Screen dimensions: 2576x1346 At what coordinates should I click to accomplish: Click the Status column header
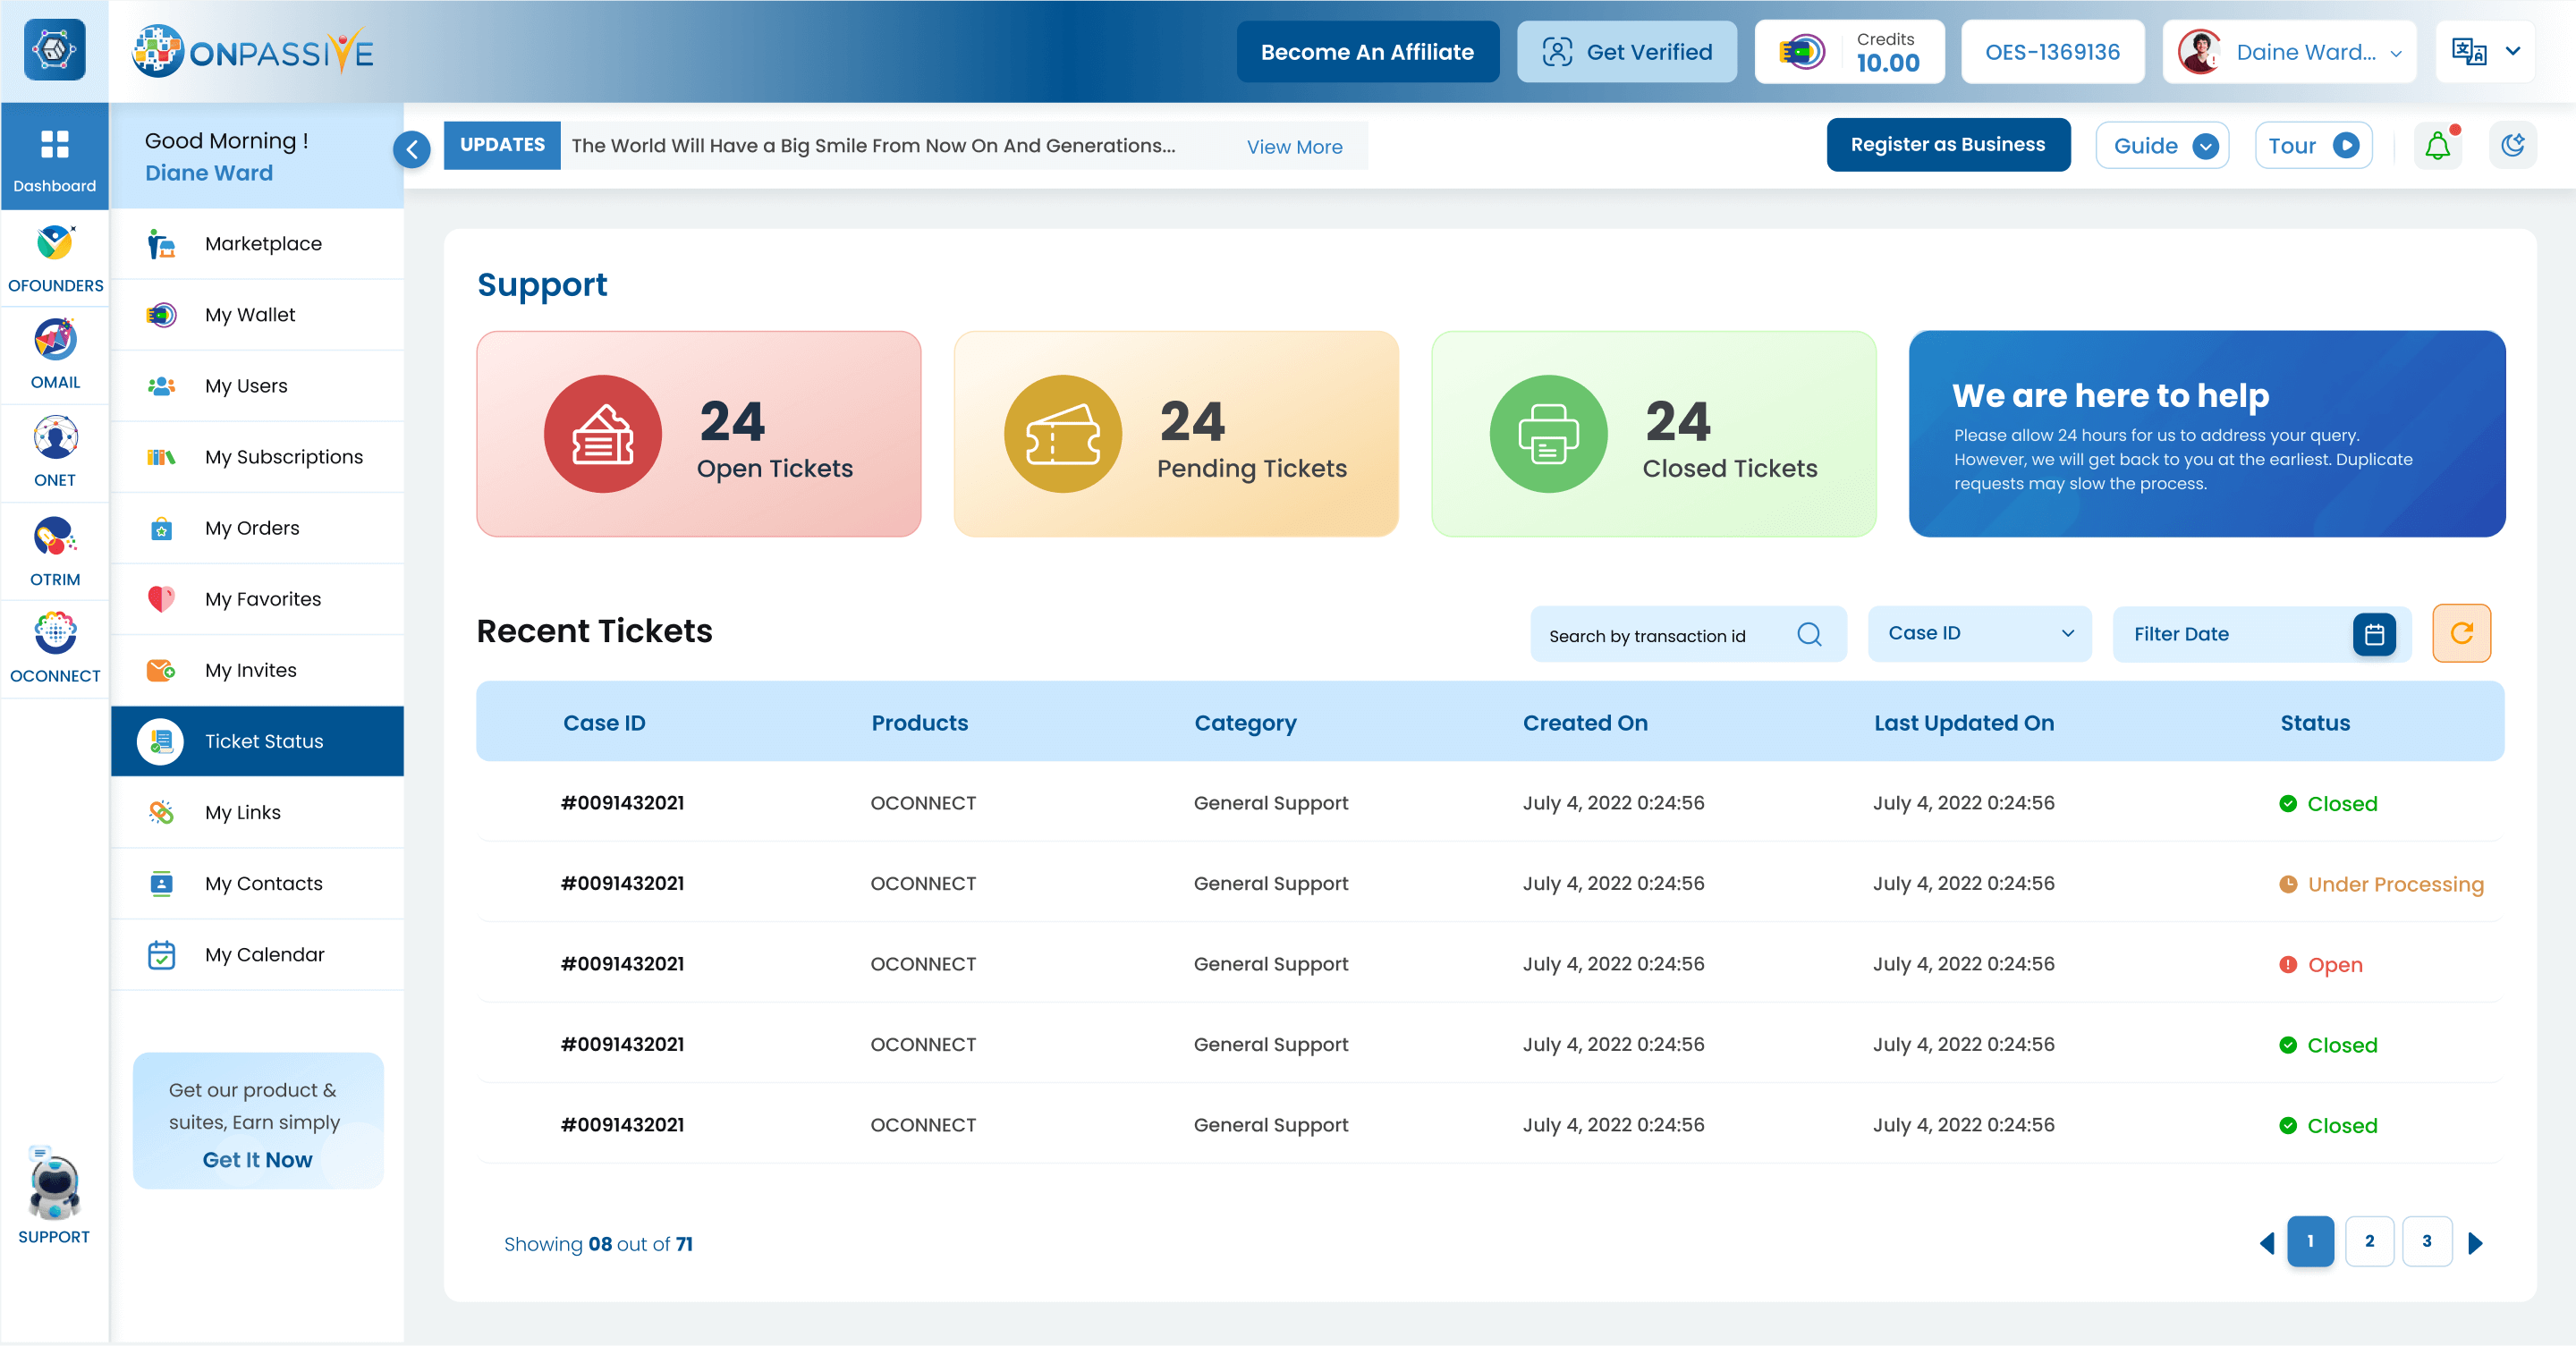2315,723
